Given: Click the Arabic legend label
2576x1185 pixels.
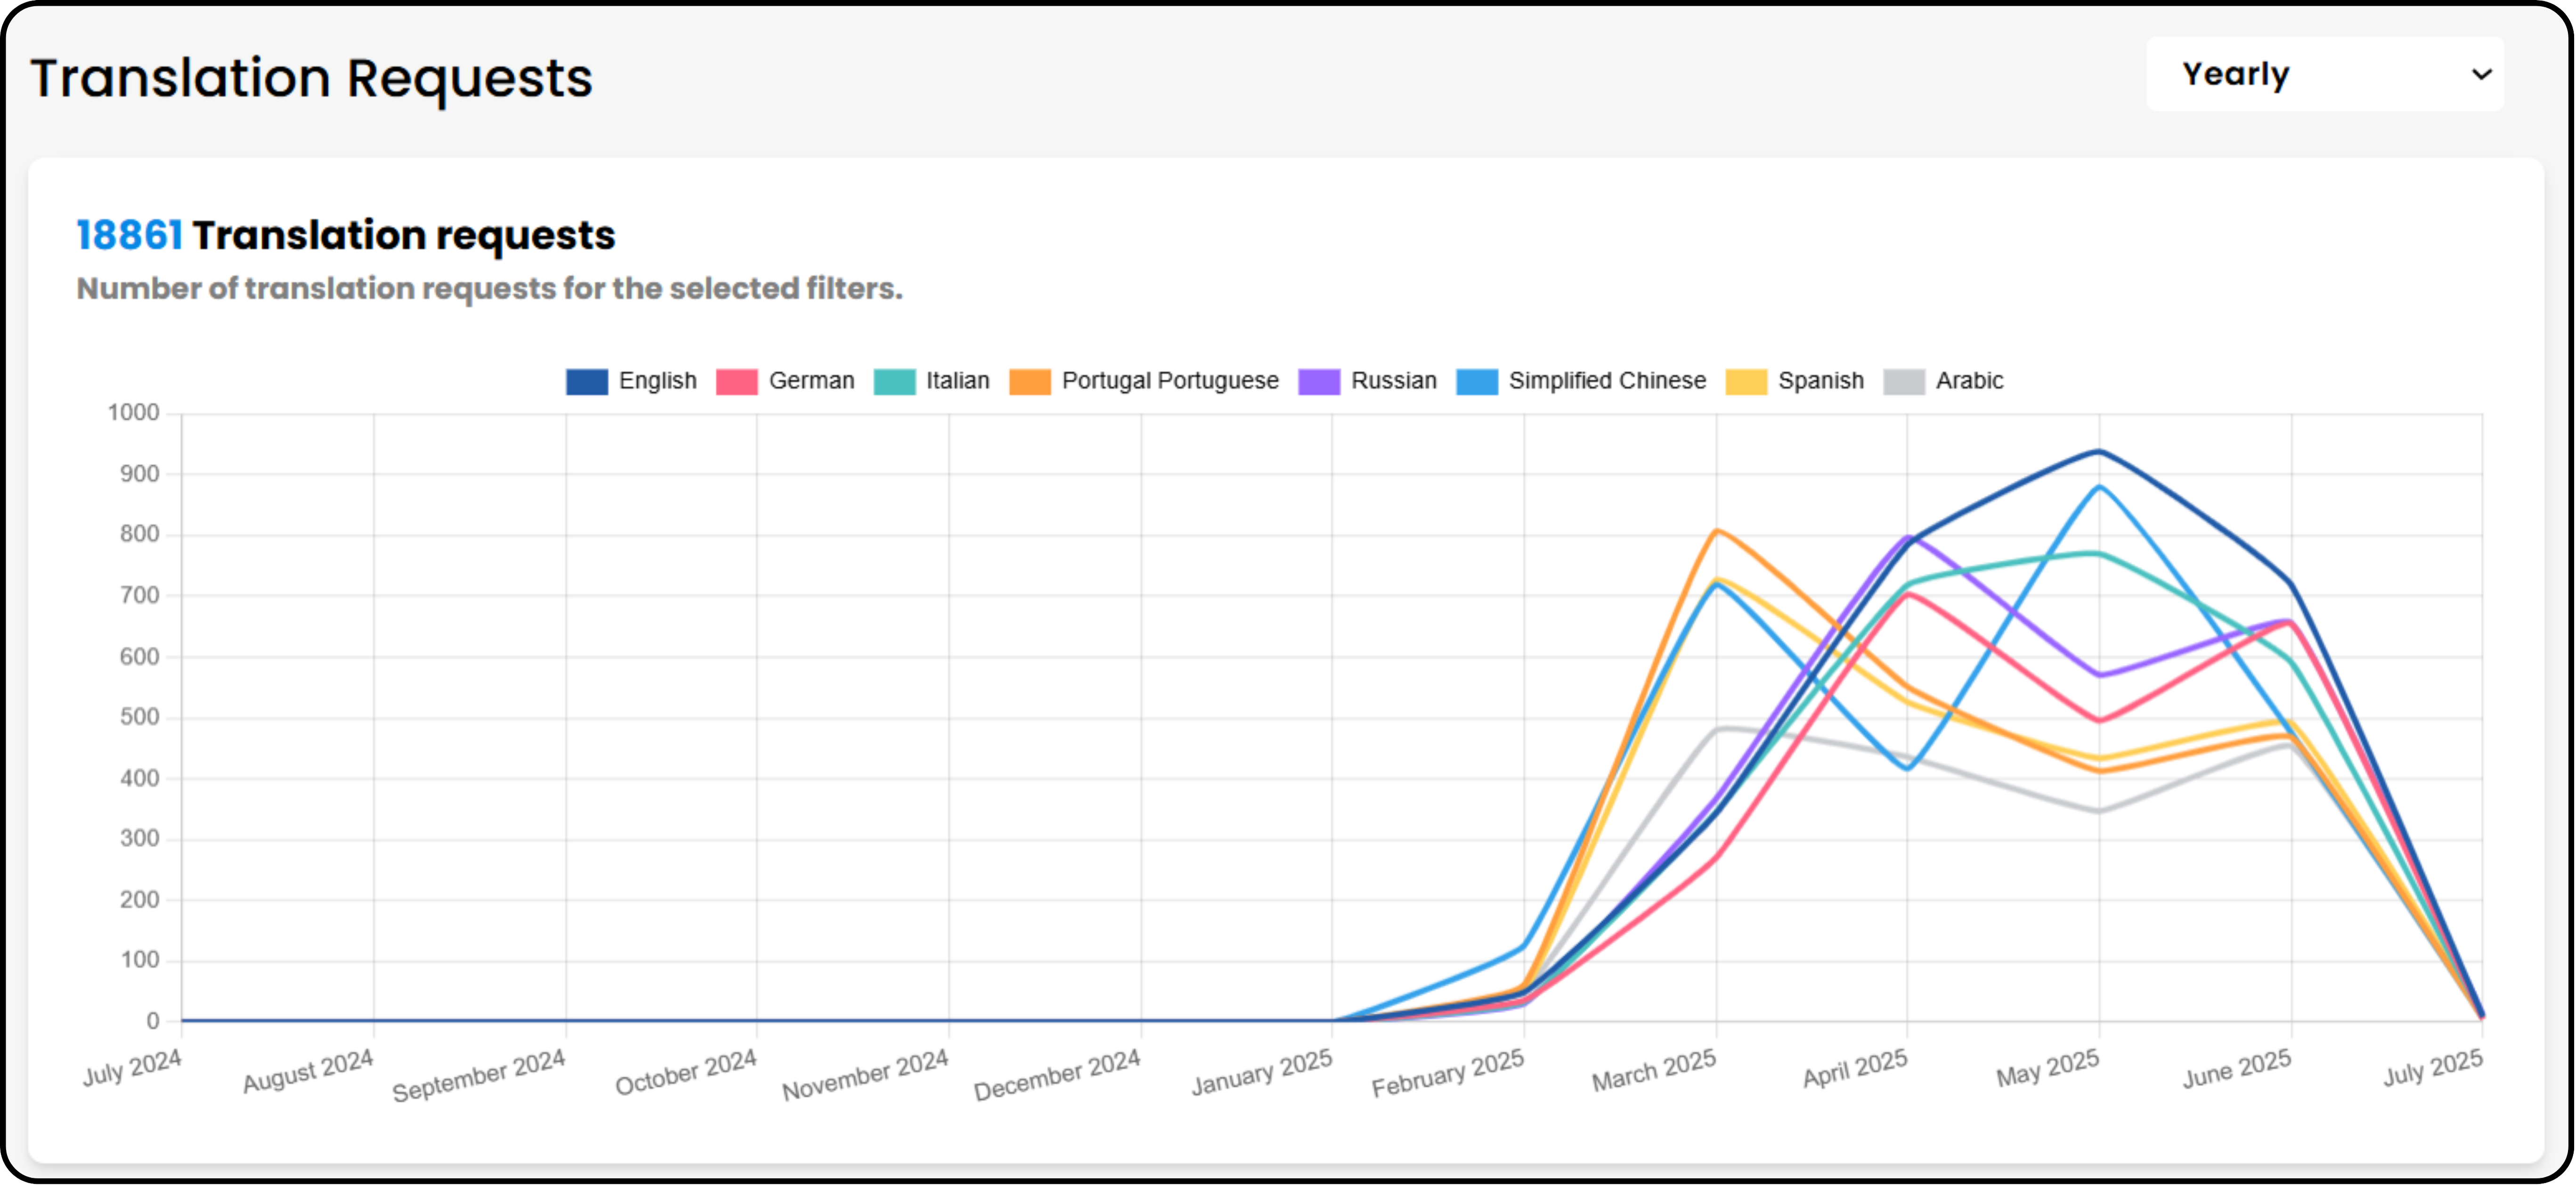Looking at the screenshot, I should tap(1969, 381).
